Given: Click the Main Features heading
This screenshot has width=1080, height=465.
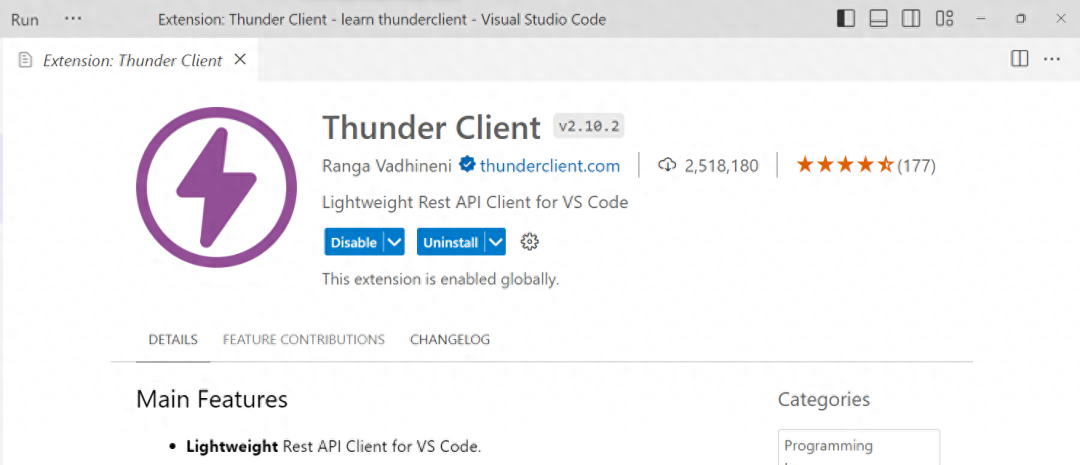Looking at the screenshot, I should [x=211, y=399].
